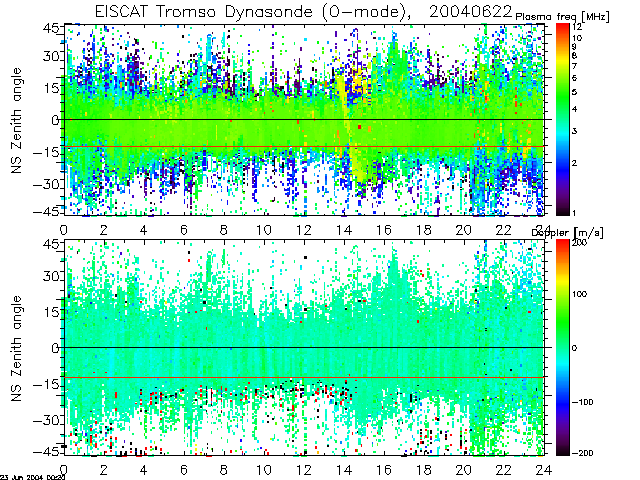Click the lower plot's "NS Zenith angle" axis label
640x480 pixels.
click(x=16, y=348)
